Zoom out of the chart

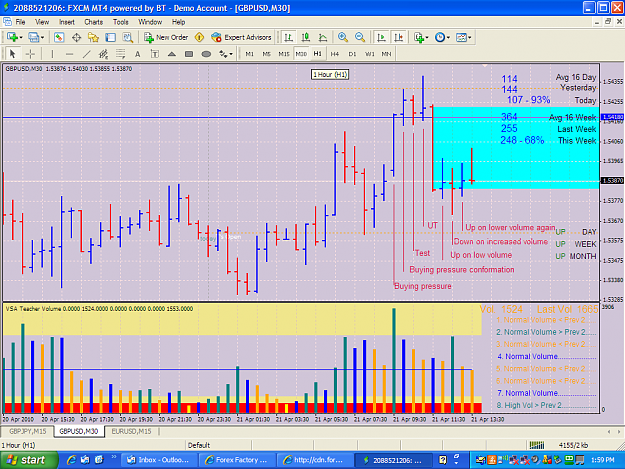[360, 37]
